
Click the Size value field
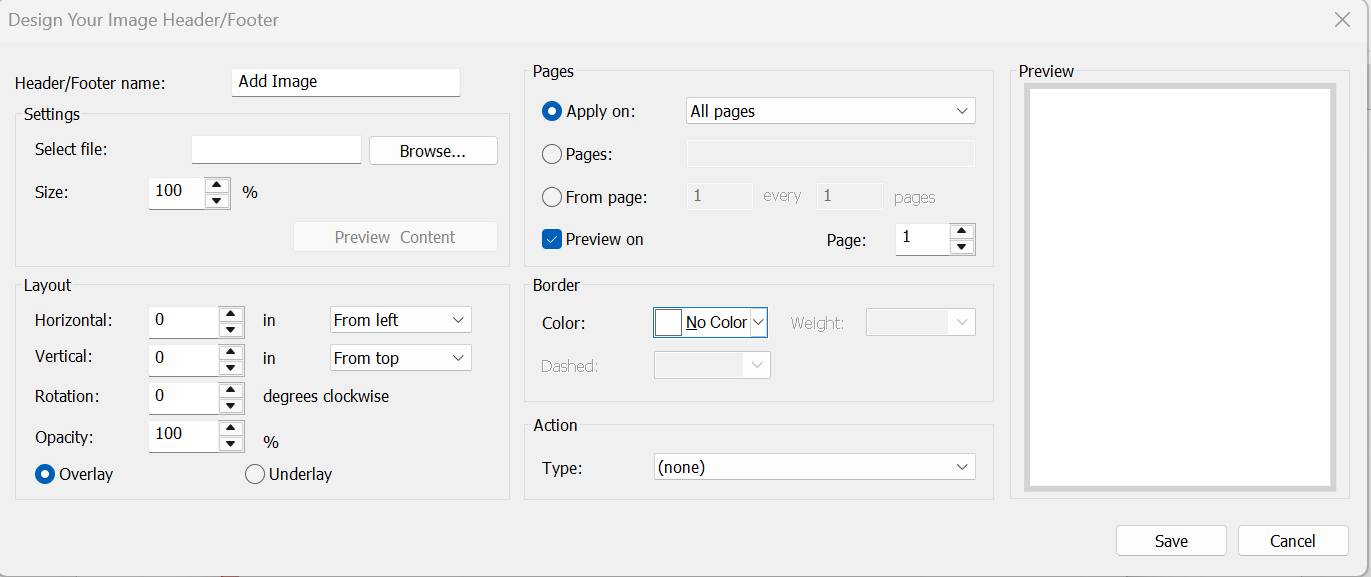(x=177, y=192)
